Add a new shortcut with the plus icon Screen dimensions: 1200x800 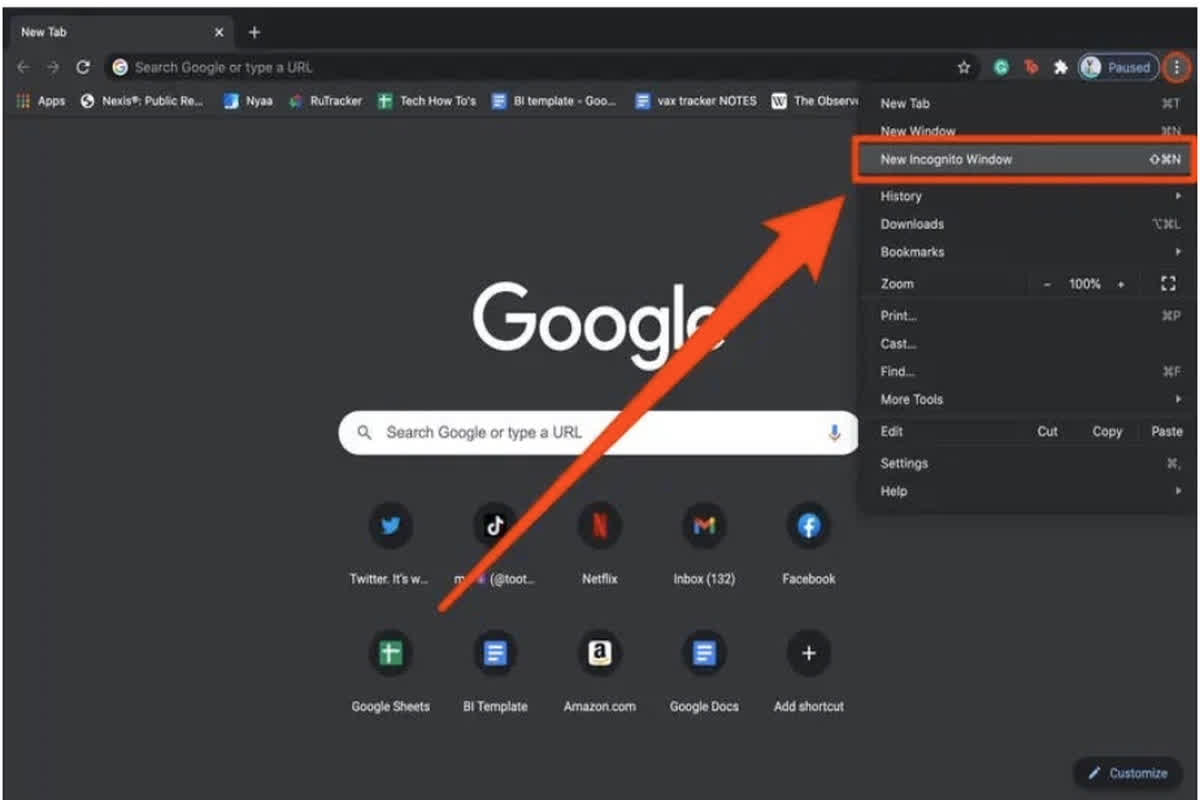(807, 653)
